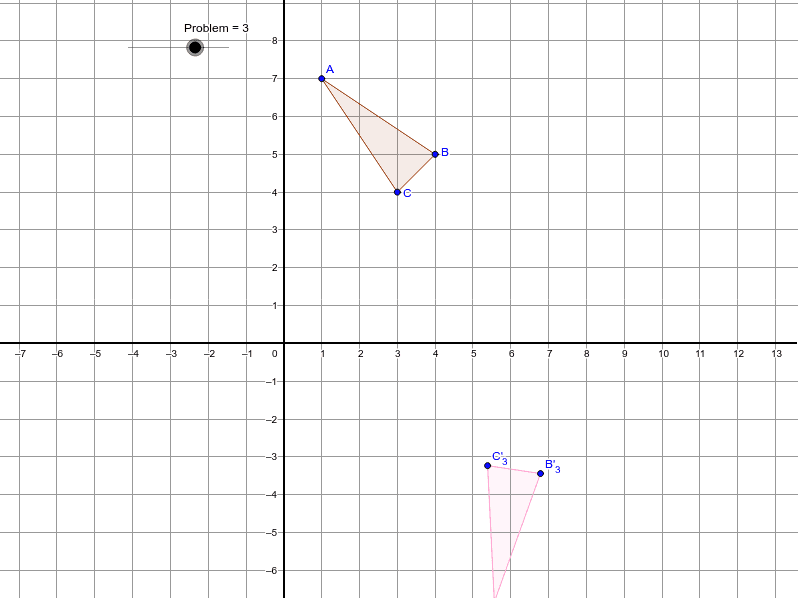Click x-axis label 10
This screenshot has height=600, width=800.
pyautogui.click(x=663, y=354)
